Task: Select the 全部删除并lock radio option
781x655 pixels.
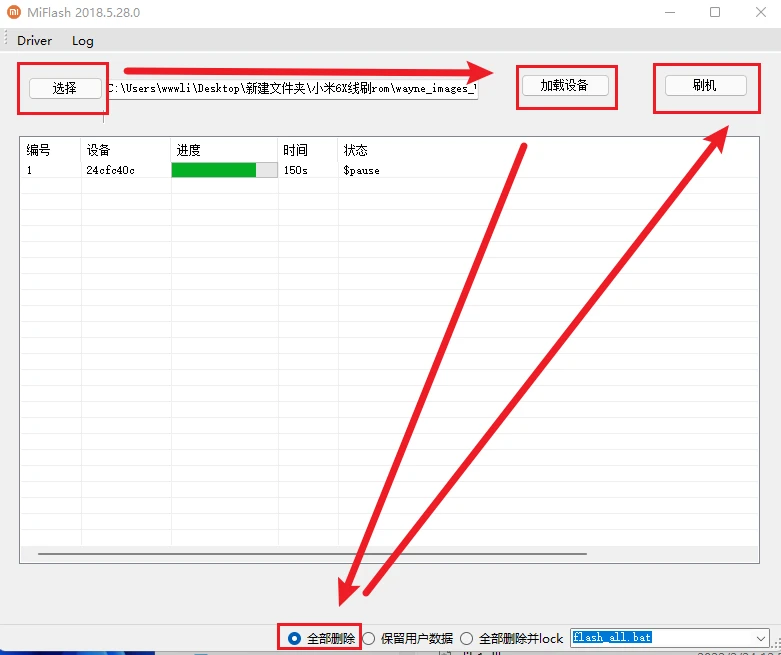Action: pos(467,638)
